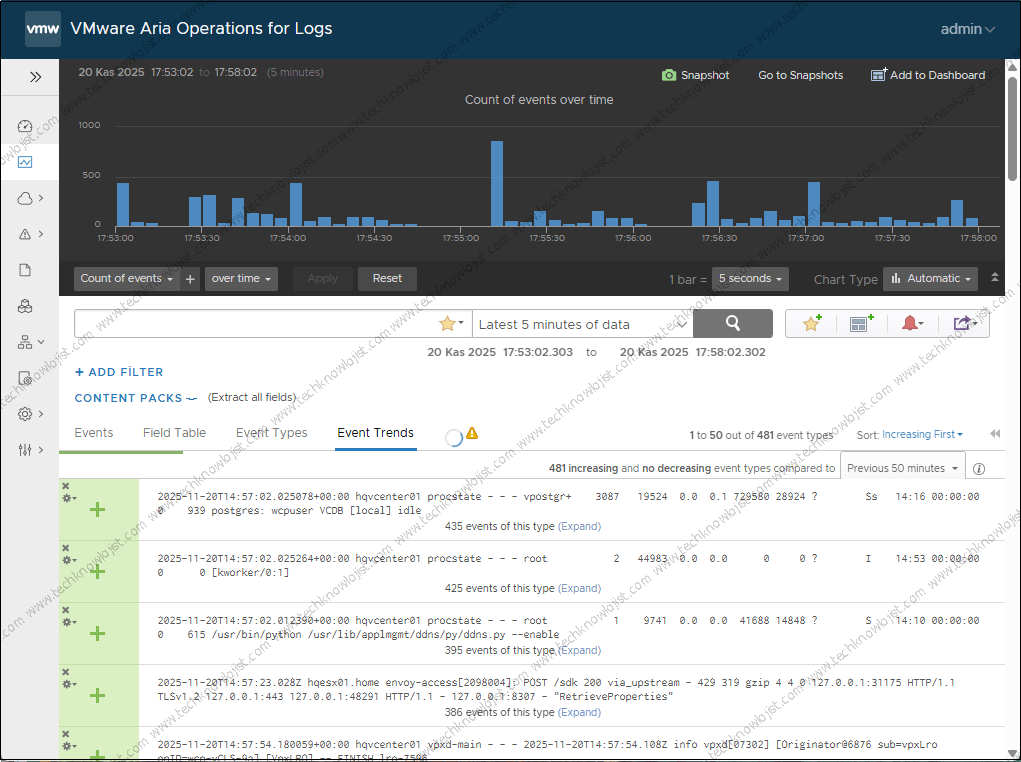1021x762 pixels.
Task: Remove the kworker event type with X
Action: pos(65,548)
